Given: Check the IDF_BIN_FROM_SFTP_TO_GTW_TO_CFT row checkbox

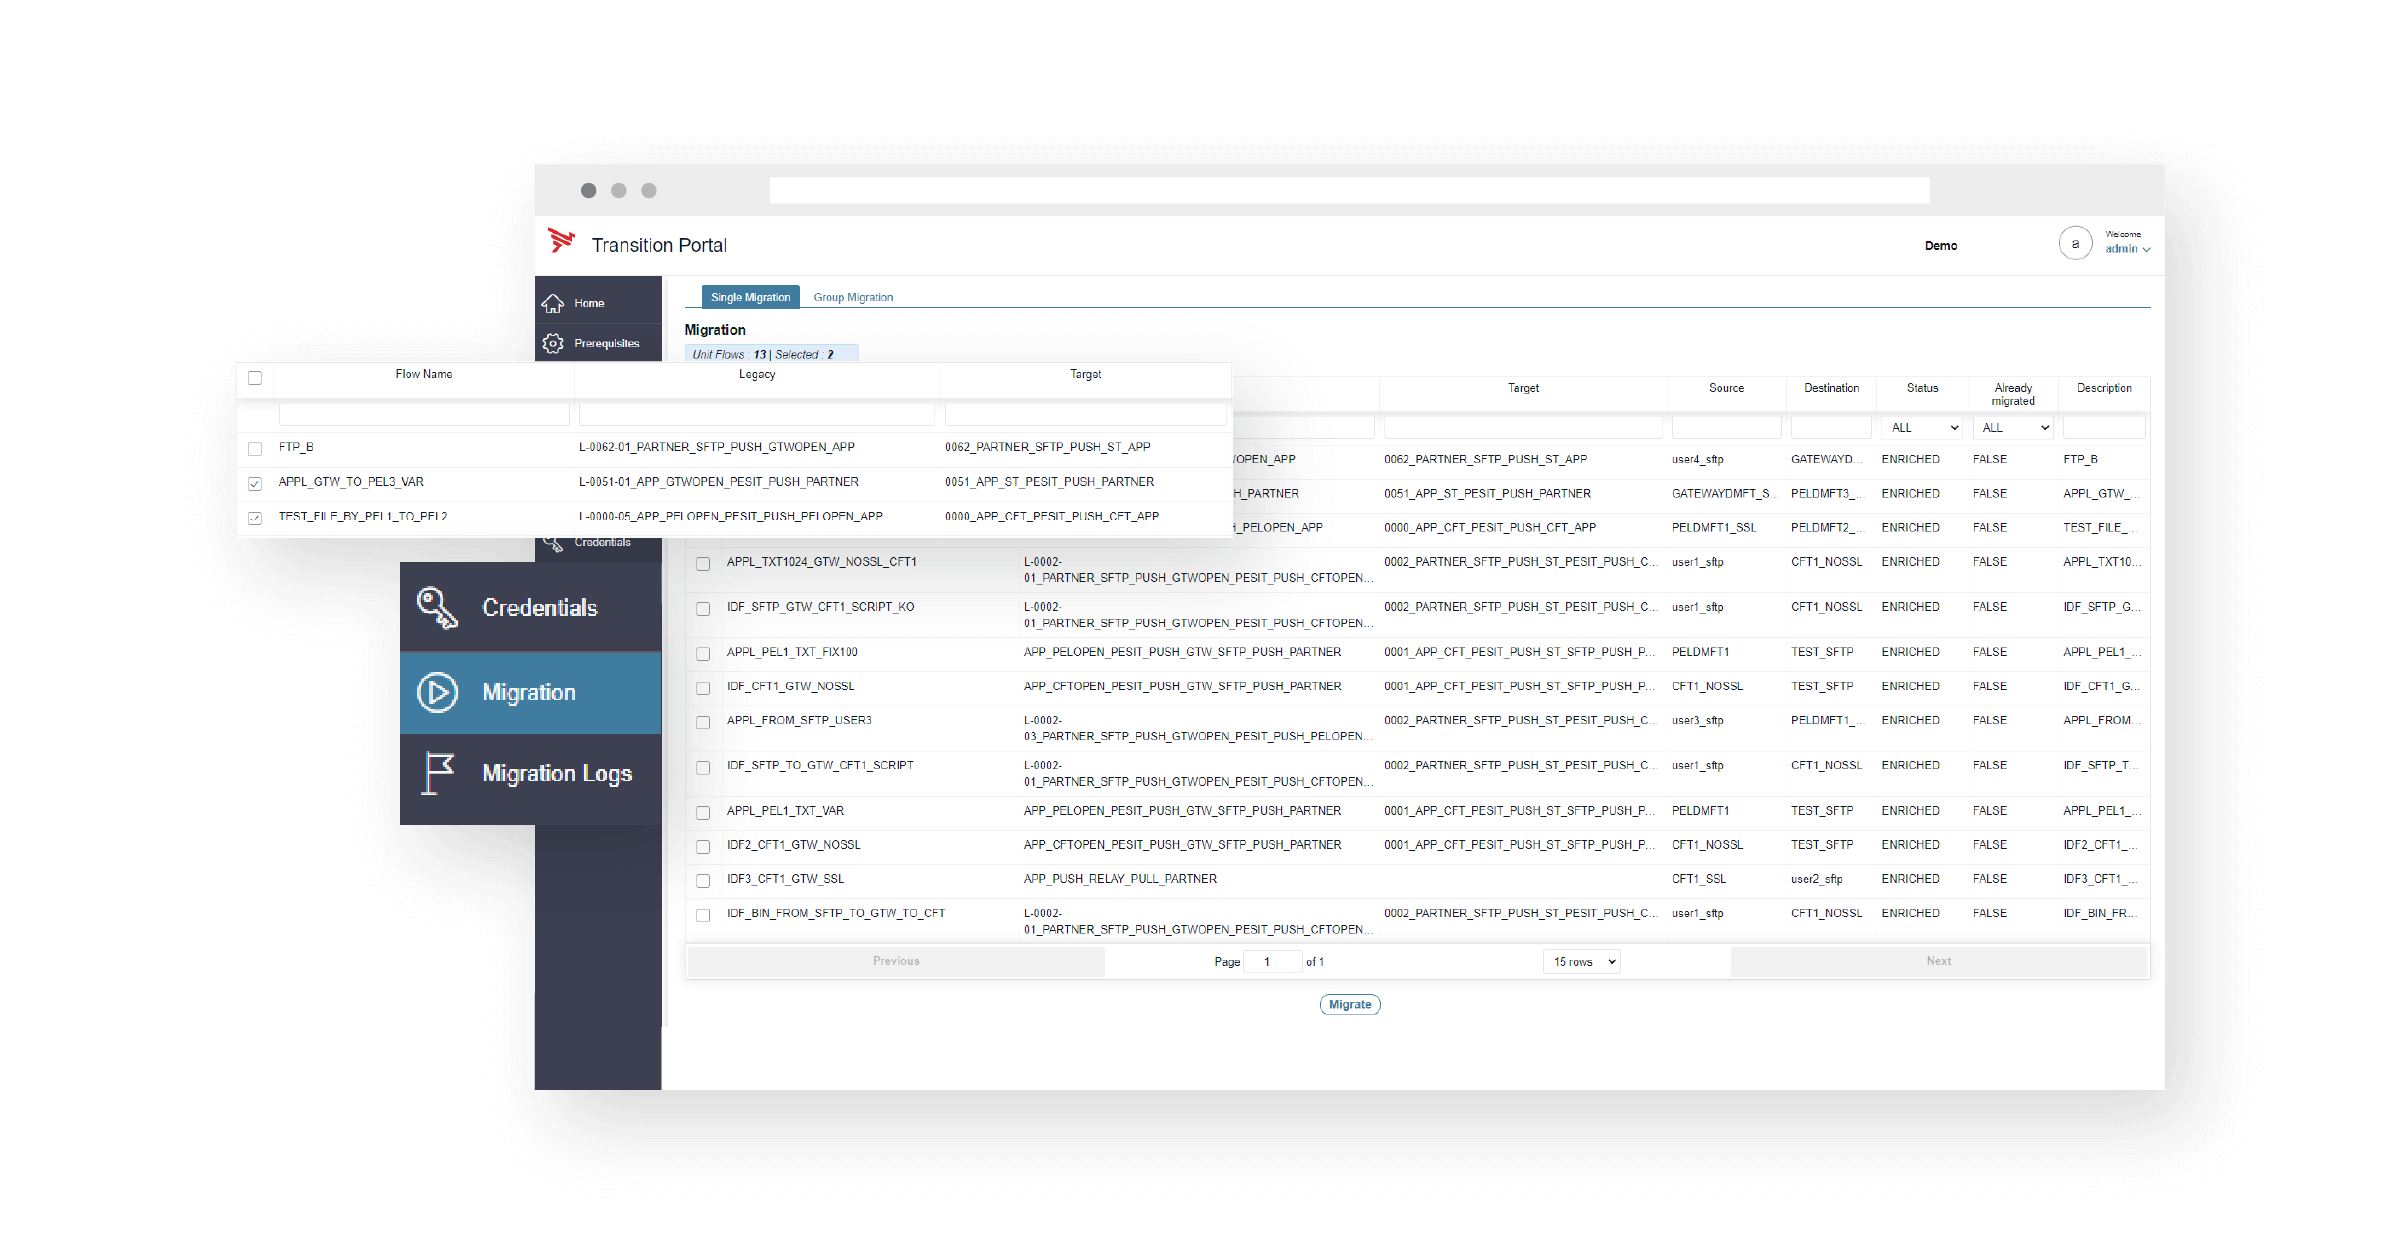Looking at the screenshot, I should [x=703, y=915].
